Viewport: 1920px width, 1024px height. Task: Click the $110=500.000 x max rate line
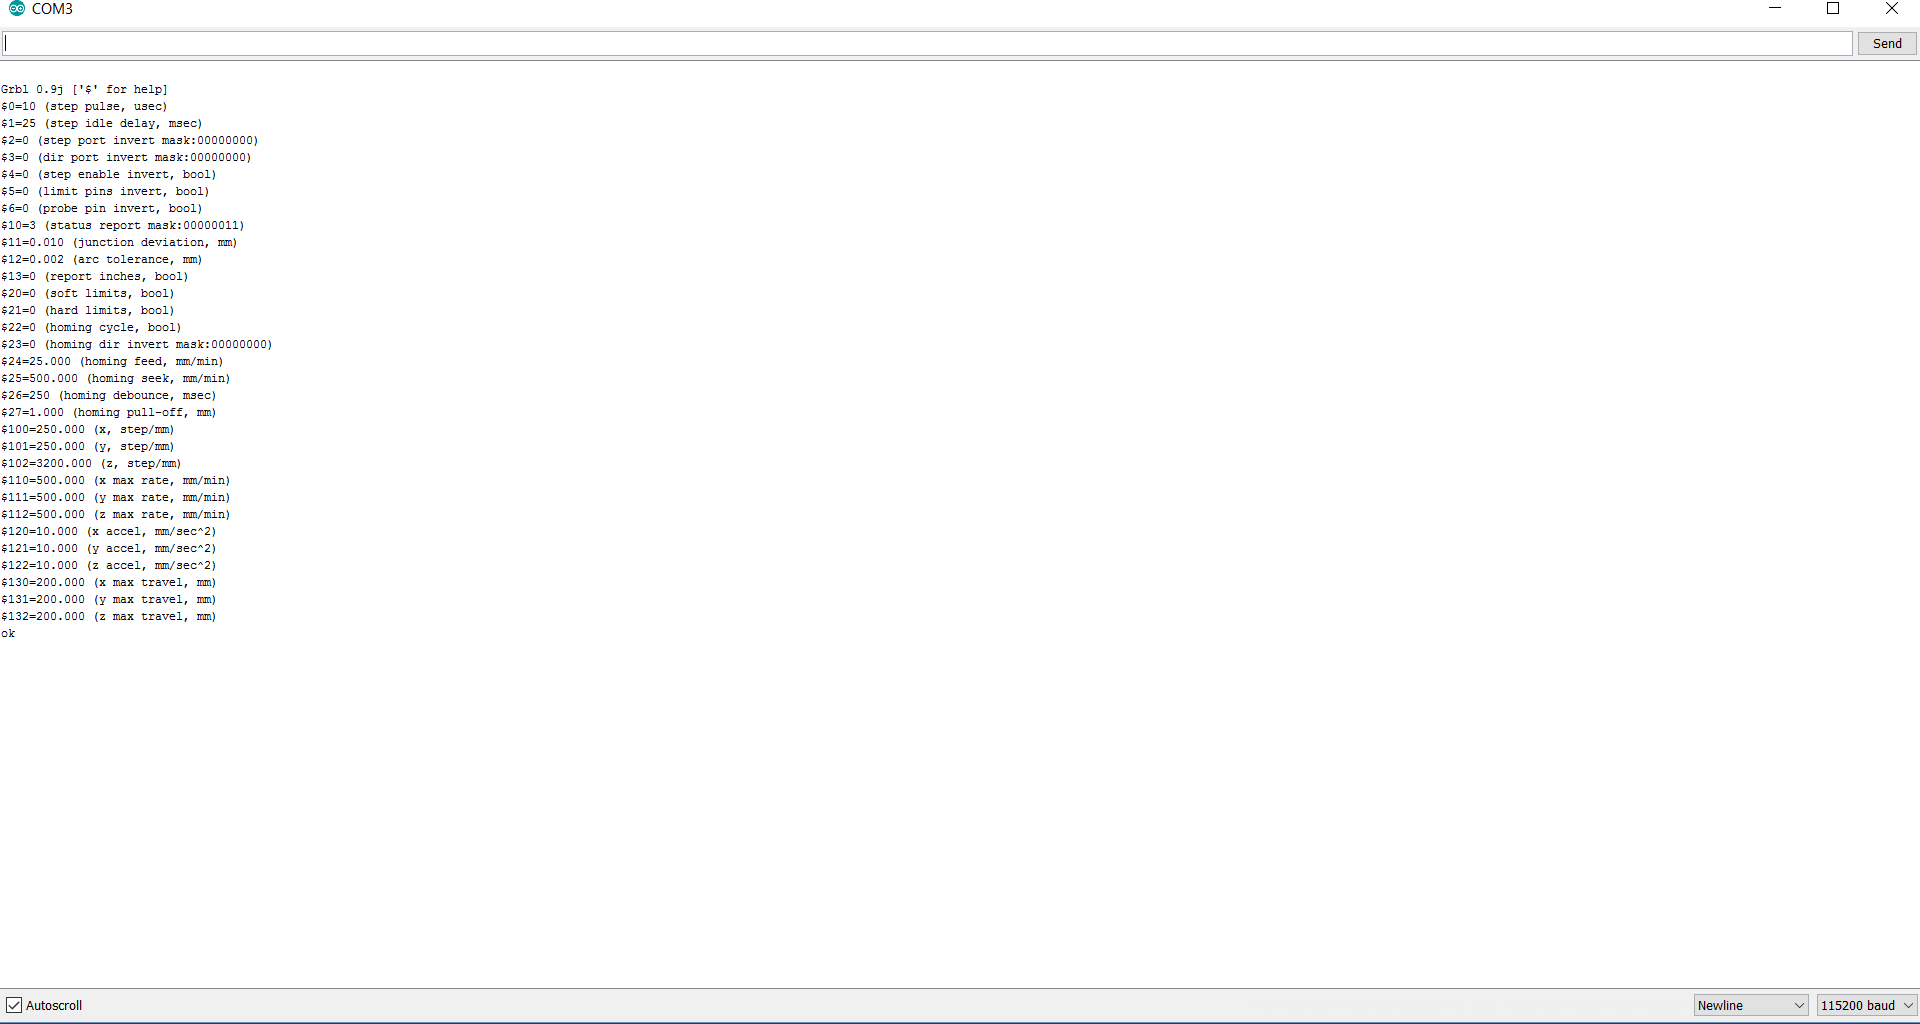pyautogui.click(x=115, y=481)
